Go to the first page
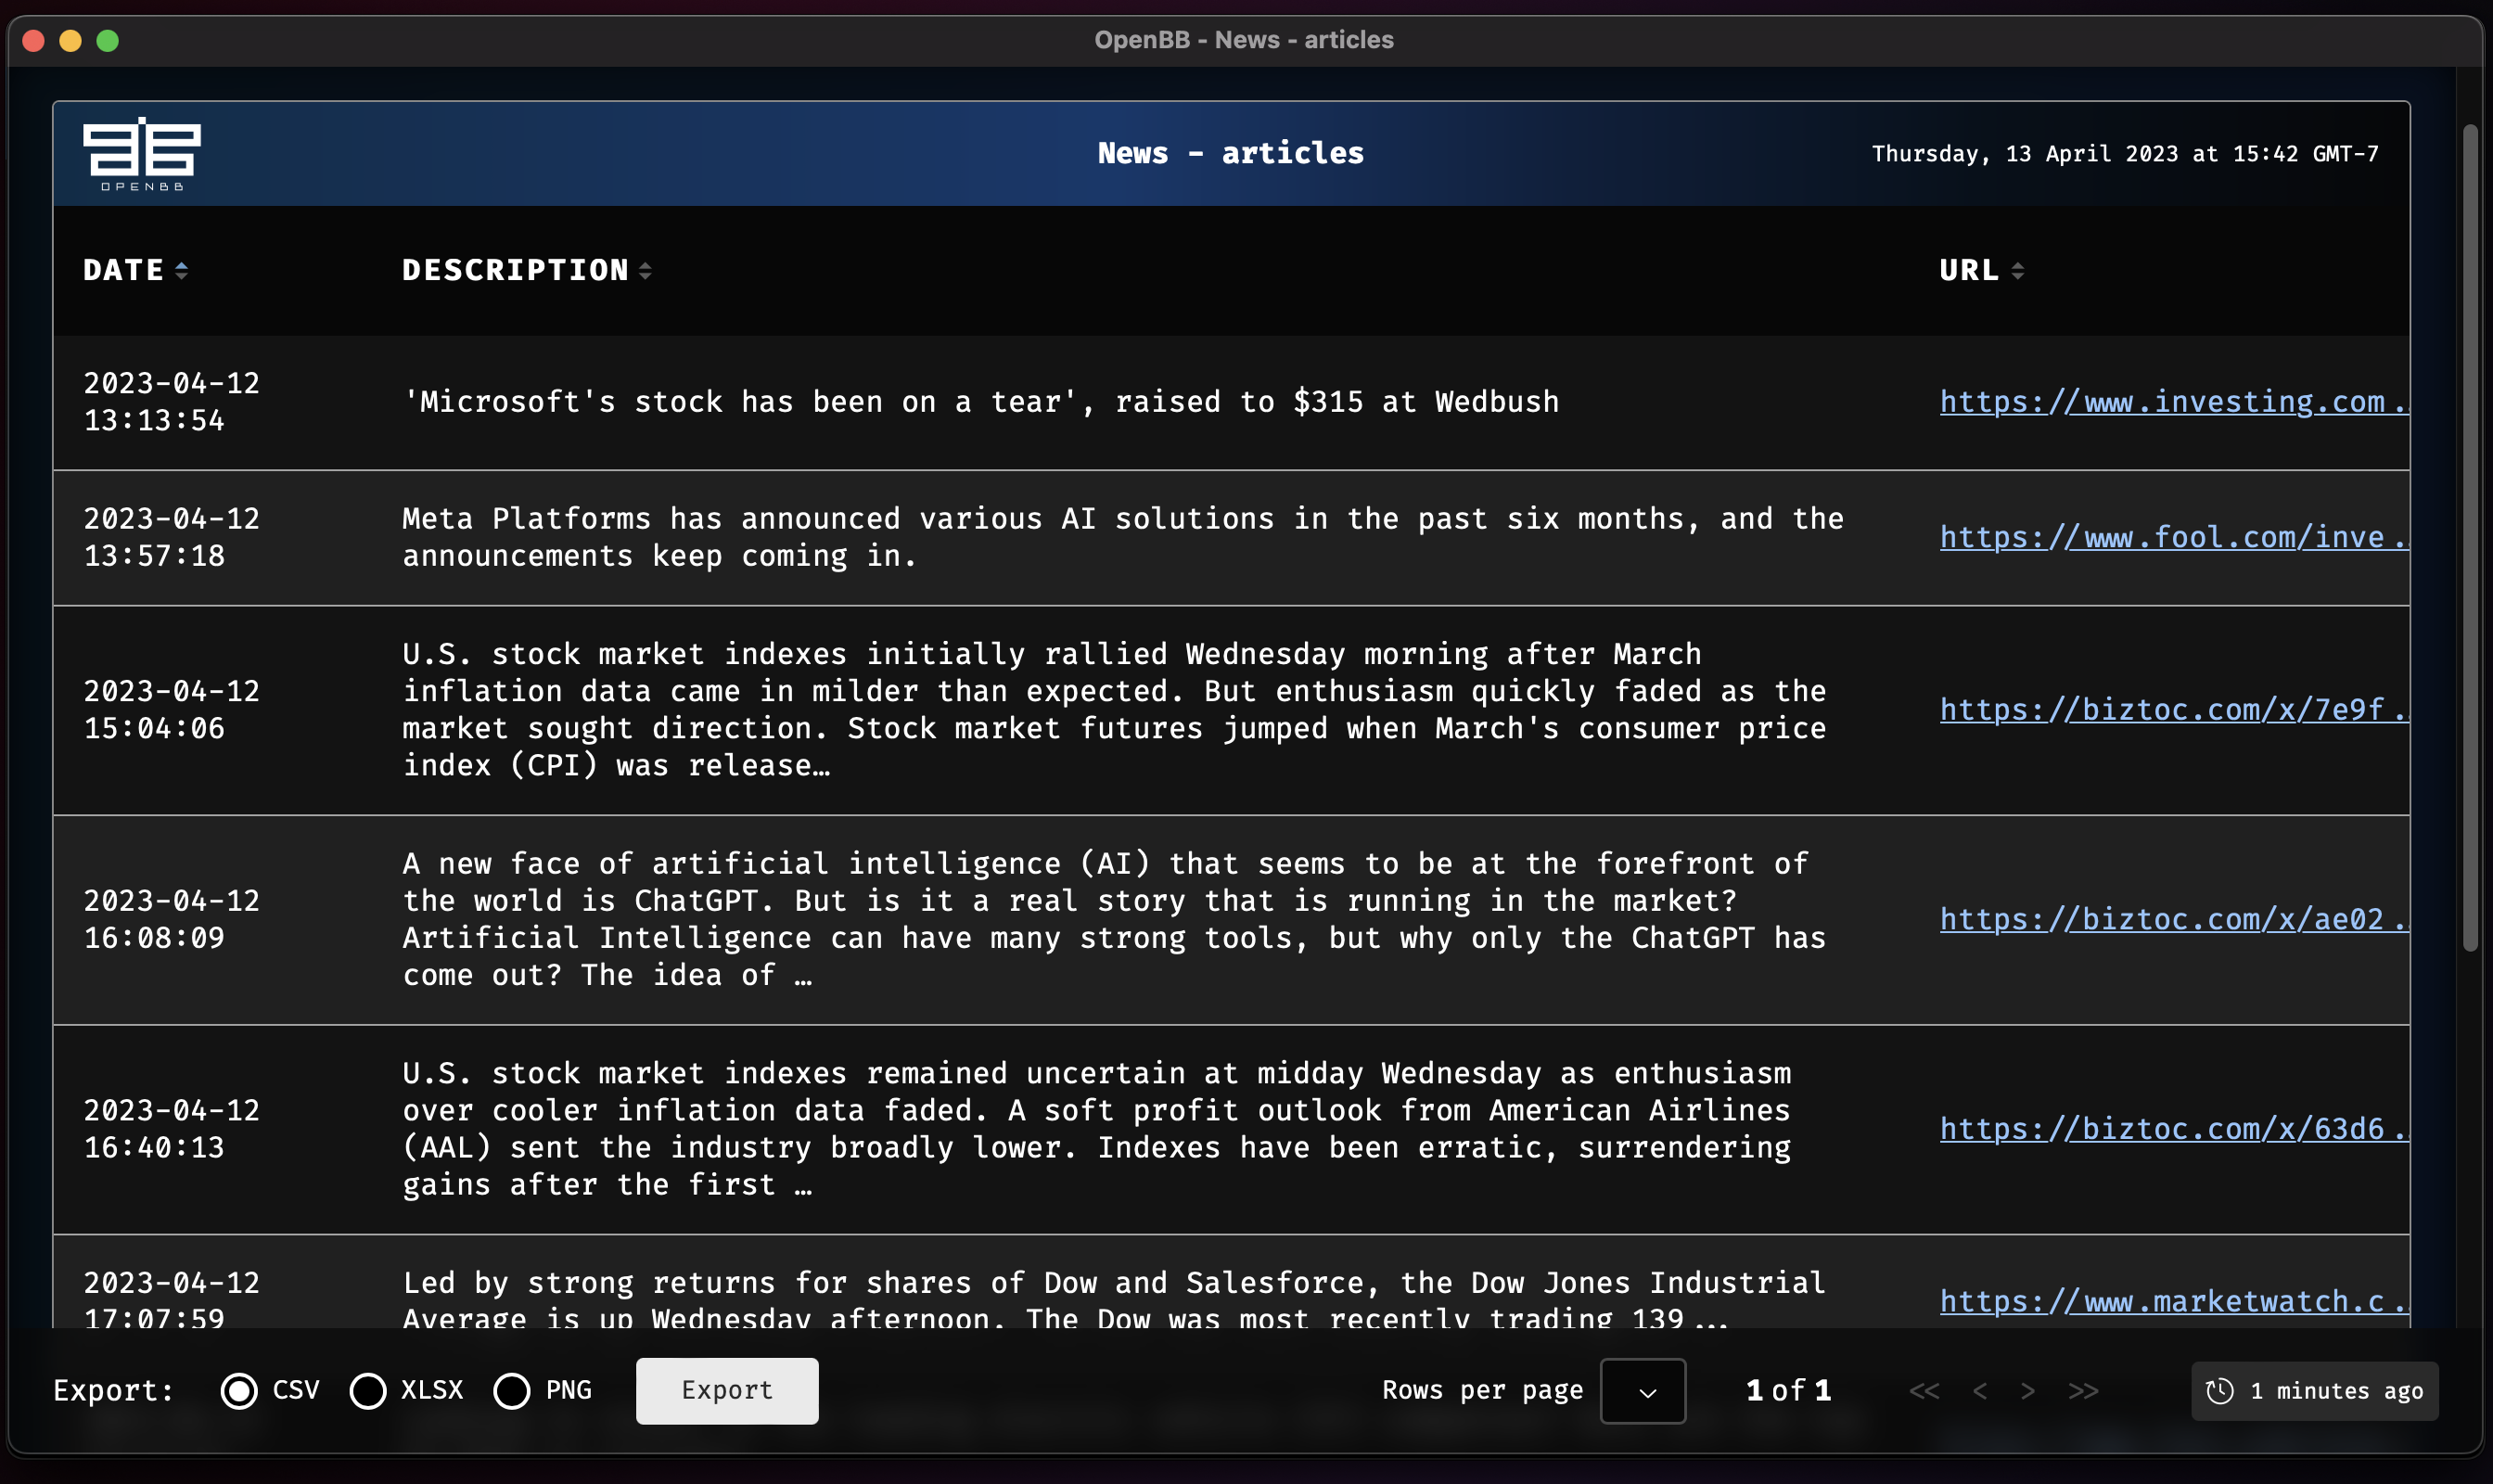This screenshot has width=2493, height=1484. [x=1924, y=1391]
